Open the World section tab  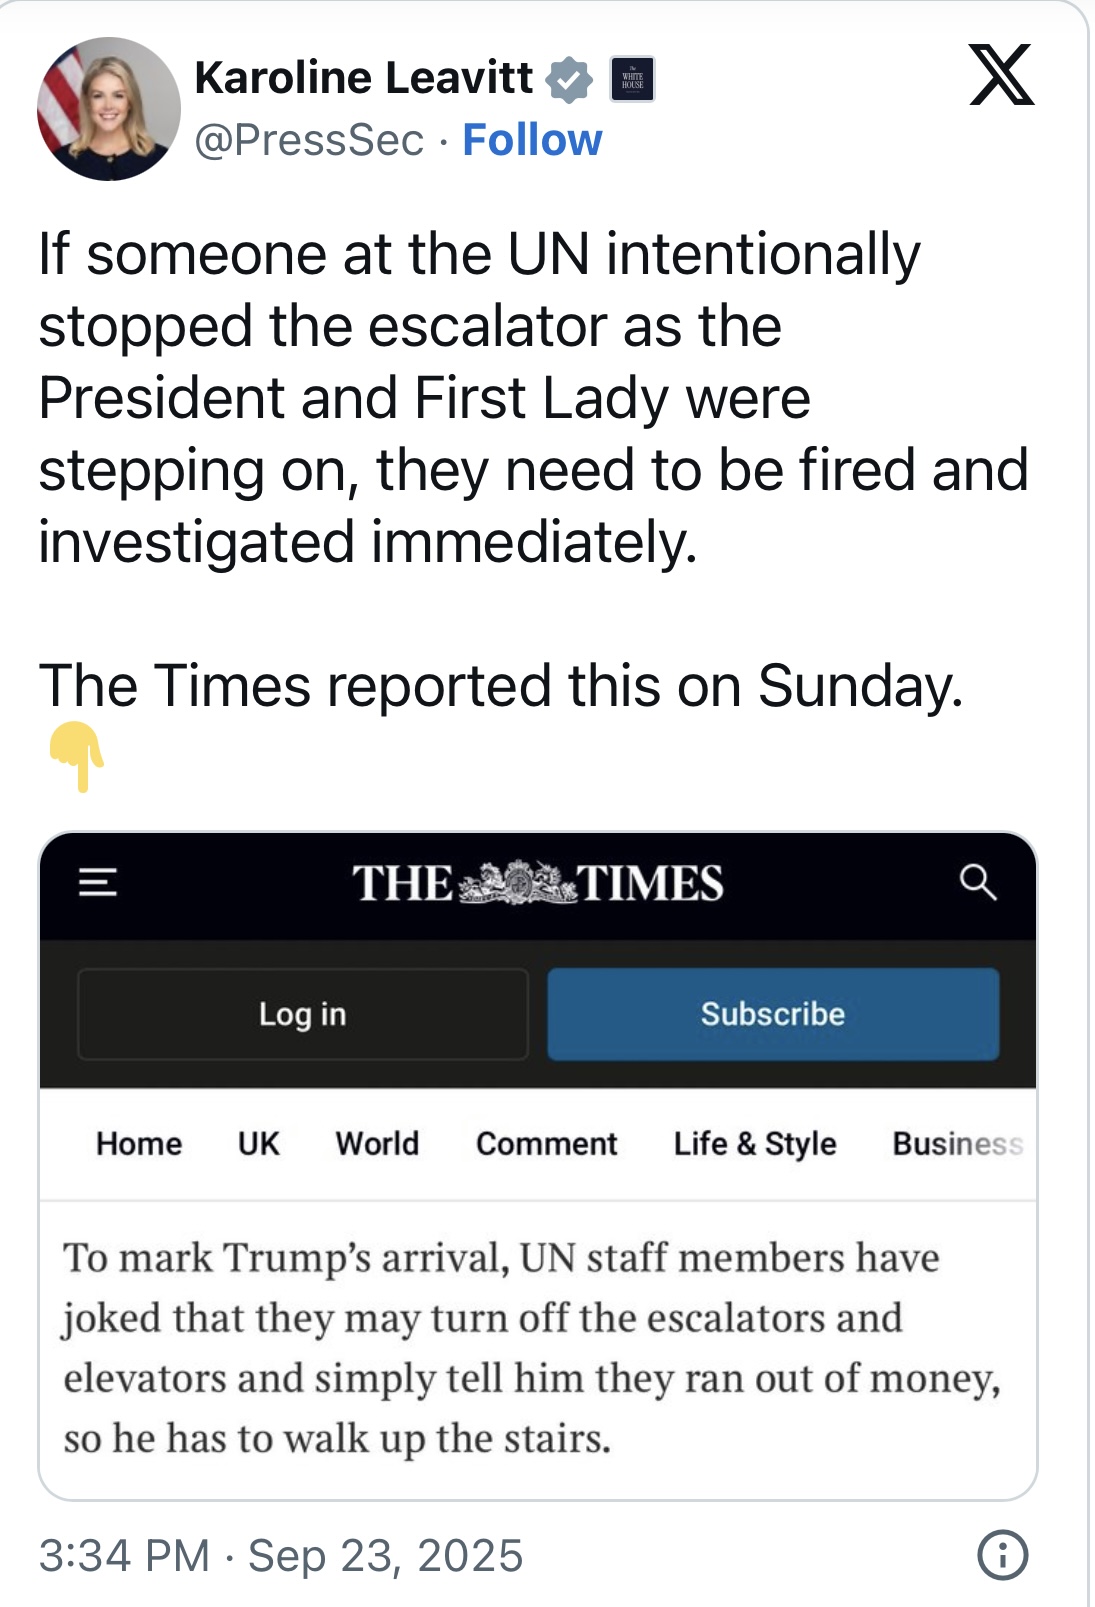click(x=377, y=1143)
